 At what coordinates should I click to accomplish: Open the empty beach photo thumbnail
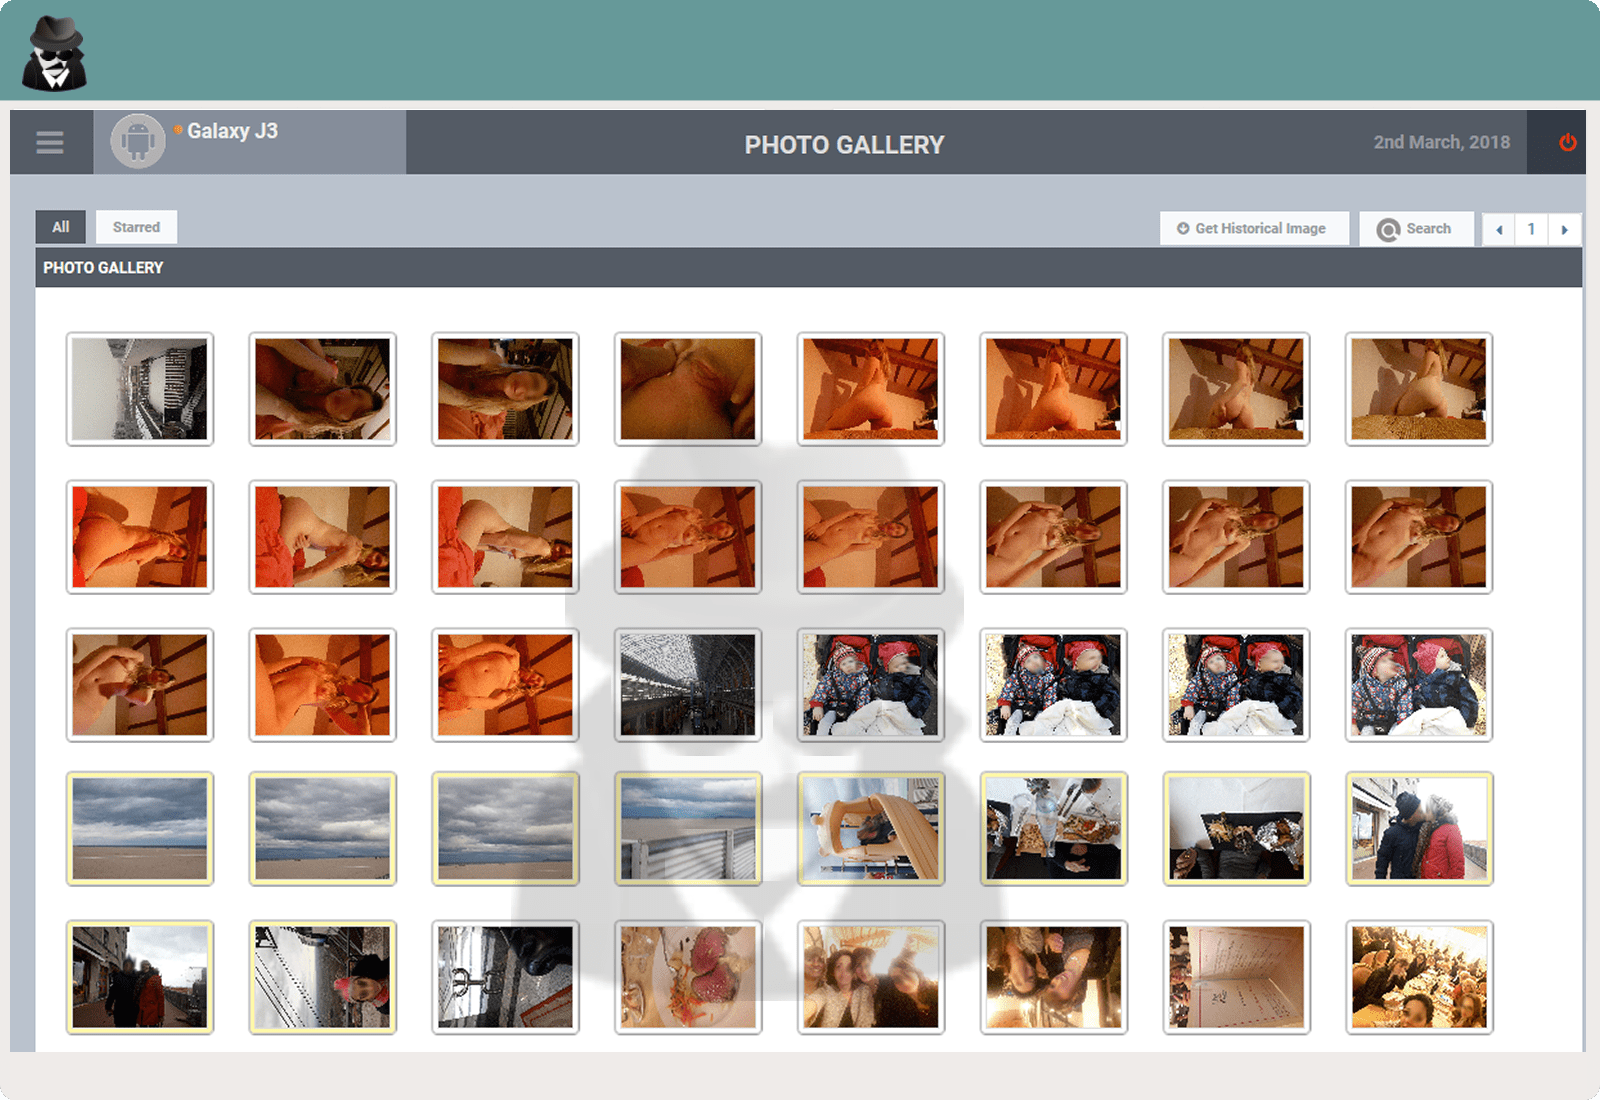tap(140, 829)
